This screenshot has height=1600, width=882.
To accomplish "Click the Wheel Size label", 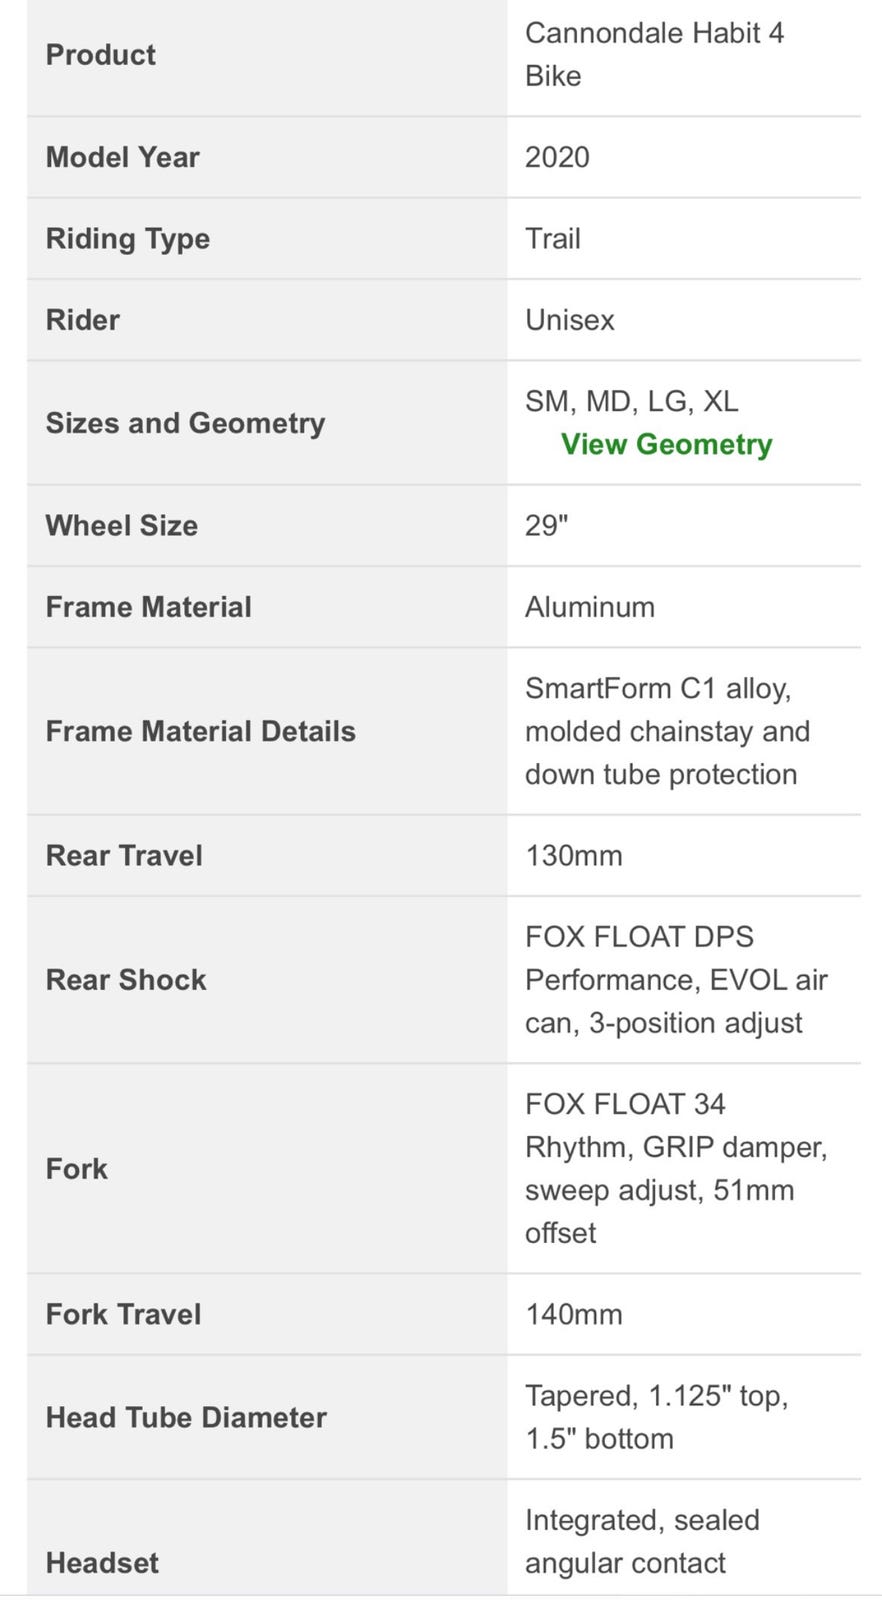I will coord(122,525).
